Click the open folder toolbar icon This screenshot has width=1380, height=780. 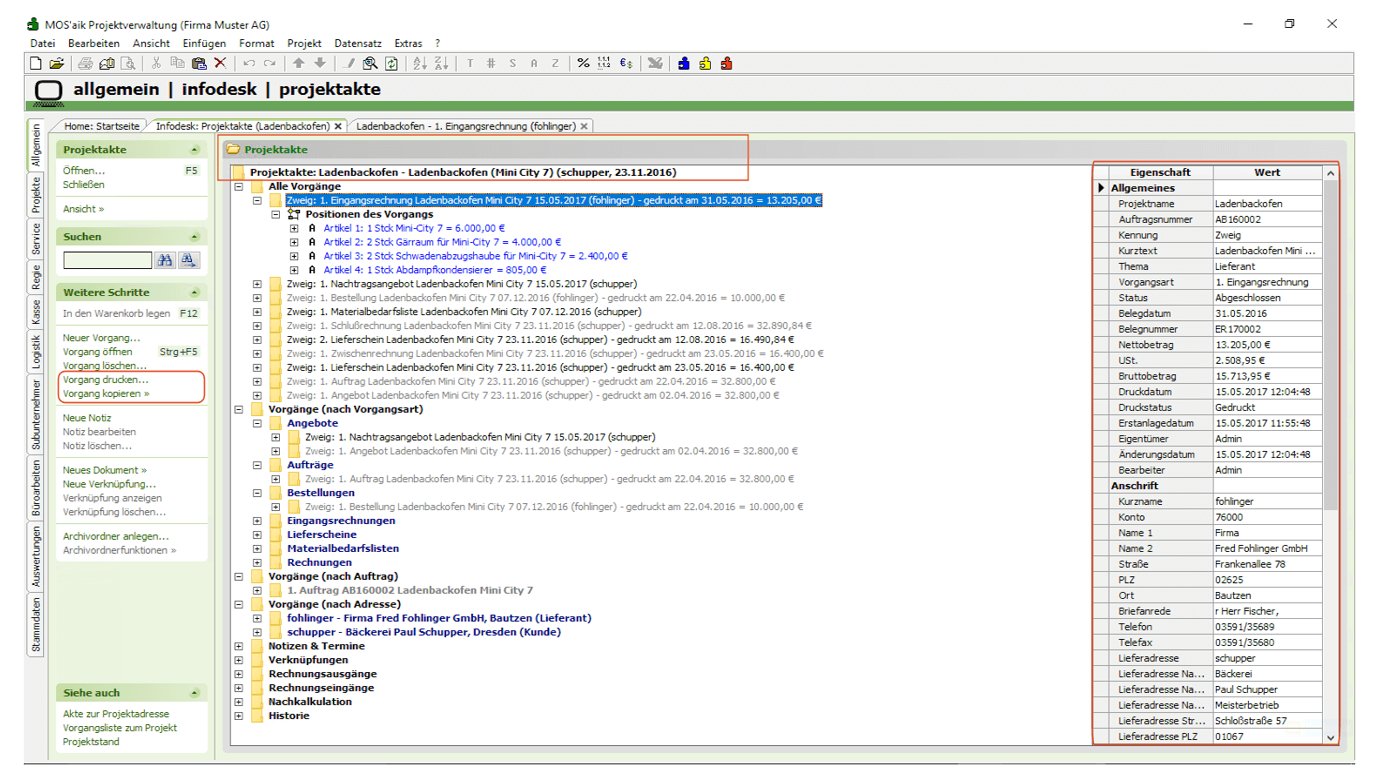(56, 63)
